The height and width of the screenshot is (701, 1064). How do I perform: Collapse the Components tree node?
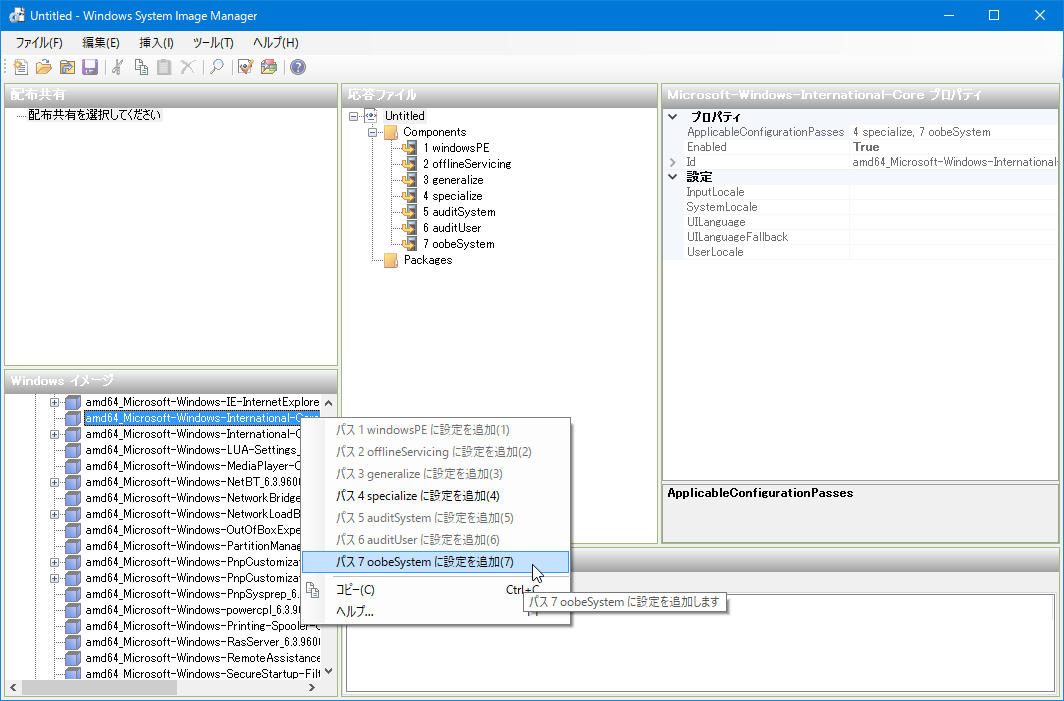[x=372, y=132]
